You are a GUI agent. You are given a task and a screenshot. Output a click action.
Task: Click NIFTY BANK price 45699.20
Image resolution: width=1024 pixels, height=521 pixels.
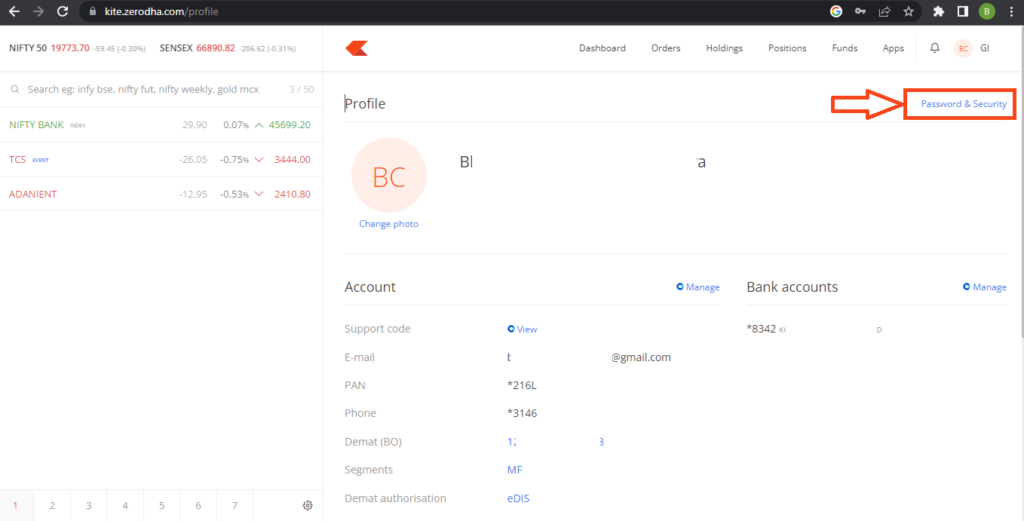click(289, 125)
